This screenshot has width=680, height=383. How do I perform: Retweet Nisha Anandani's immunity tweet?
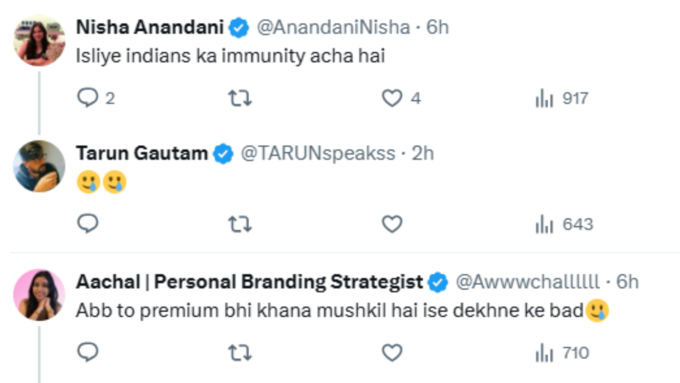click(x=240, y=98)
